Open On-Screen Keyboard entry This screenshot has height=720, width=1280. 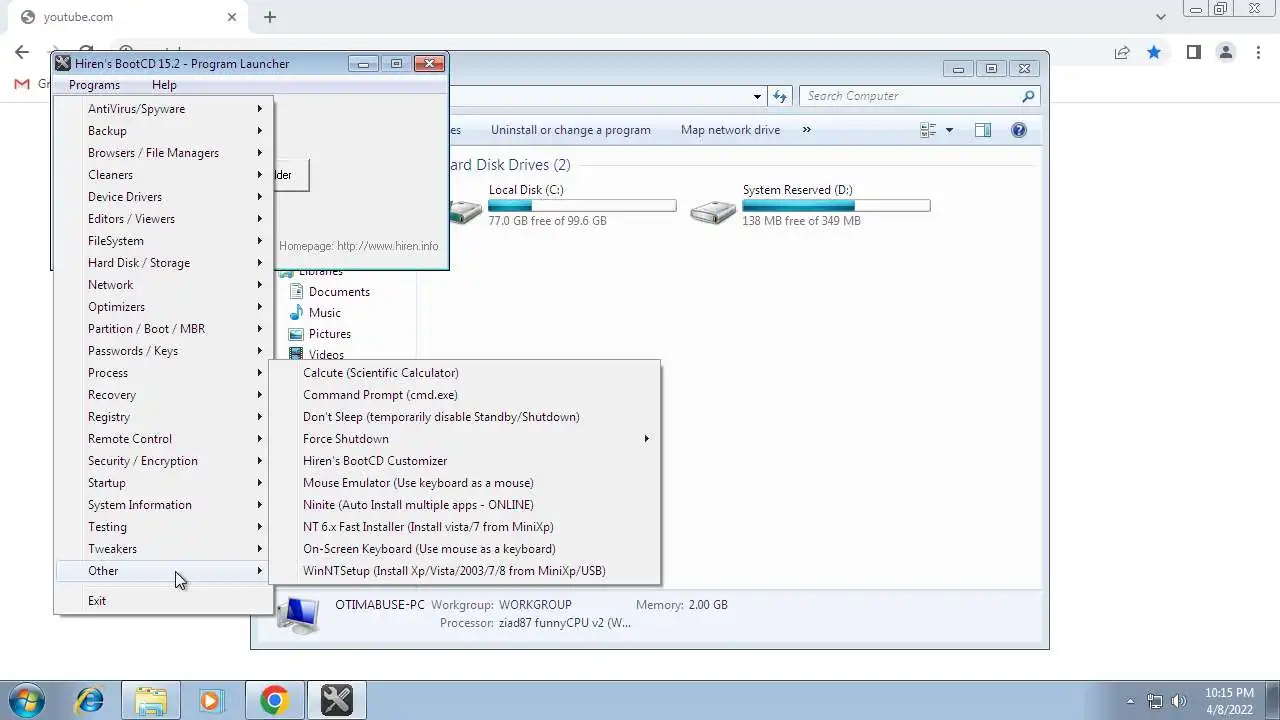(464, 549)
